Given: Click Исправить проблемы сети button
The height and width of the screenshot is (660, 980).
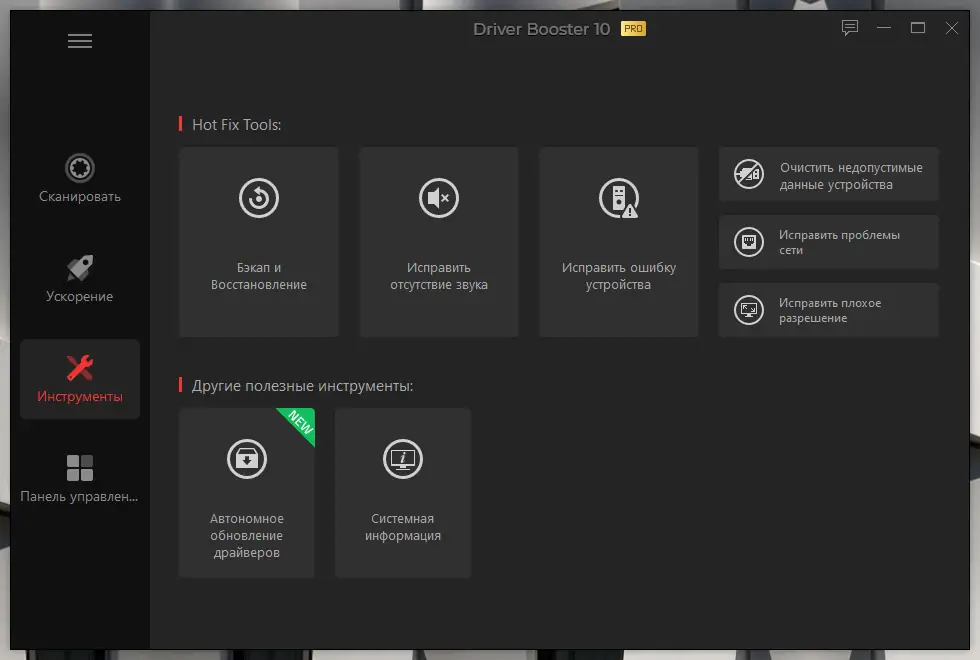Looking at the screenshot, I should [828, 241].
